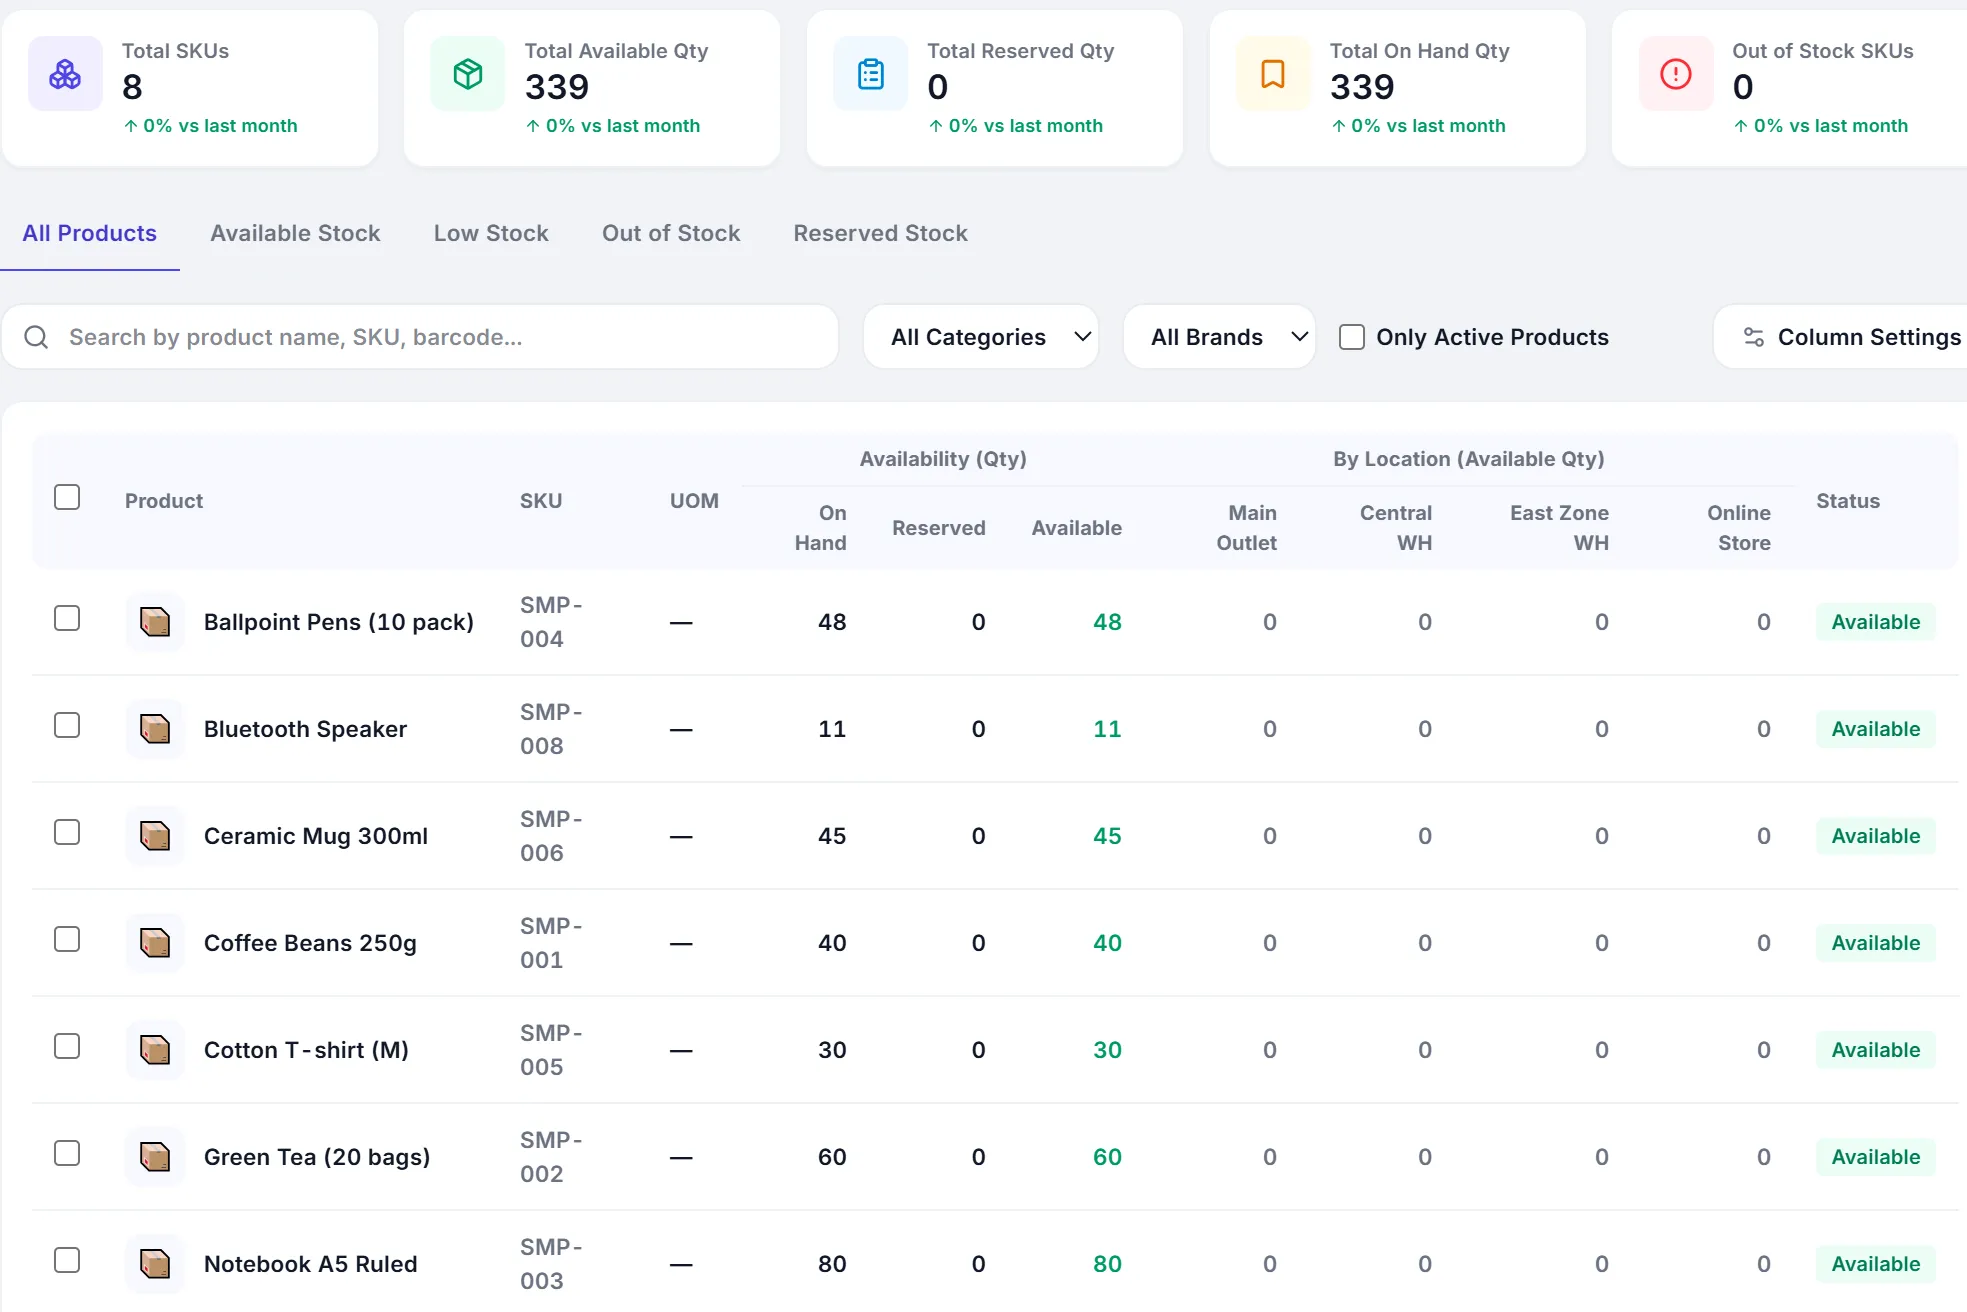Click the Column Settings button
1967x1312 pixels.
pyautogui.click(x=1841, y=337)
